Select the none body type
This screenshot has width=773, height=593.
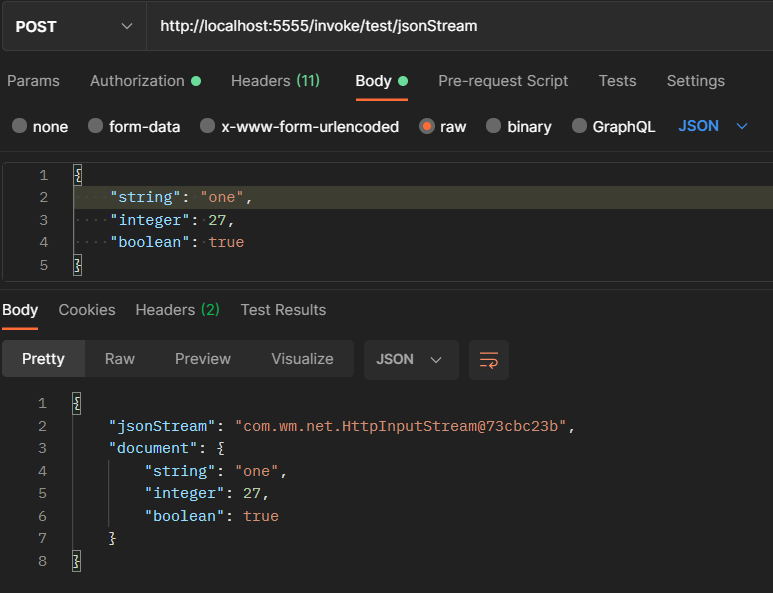click(40, 126)
